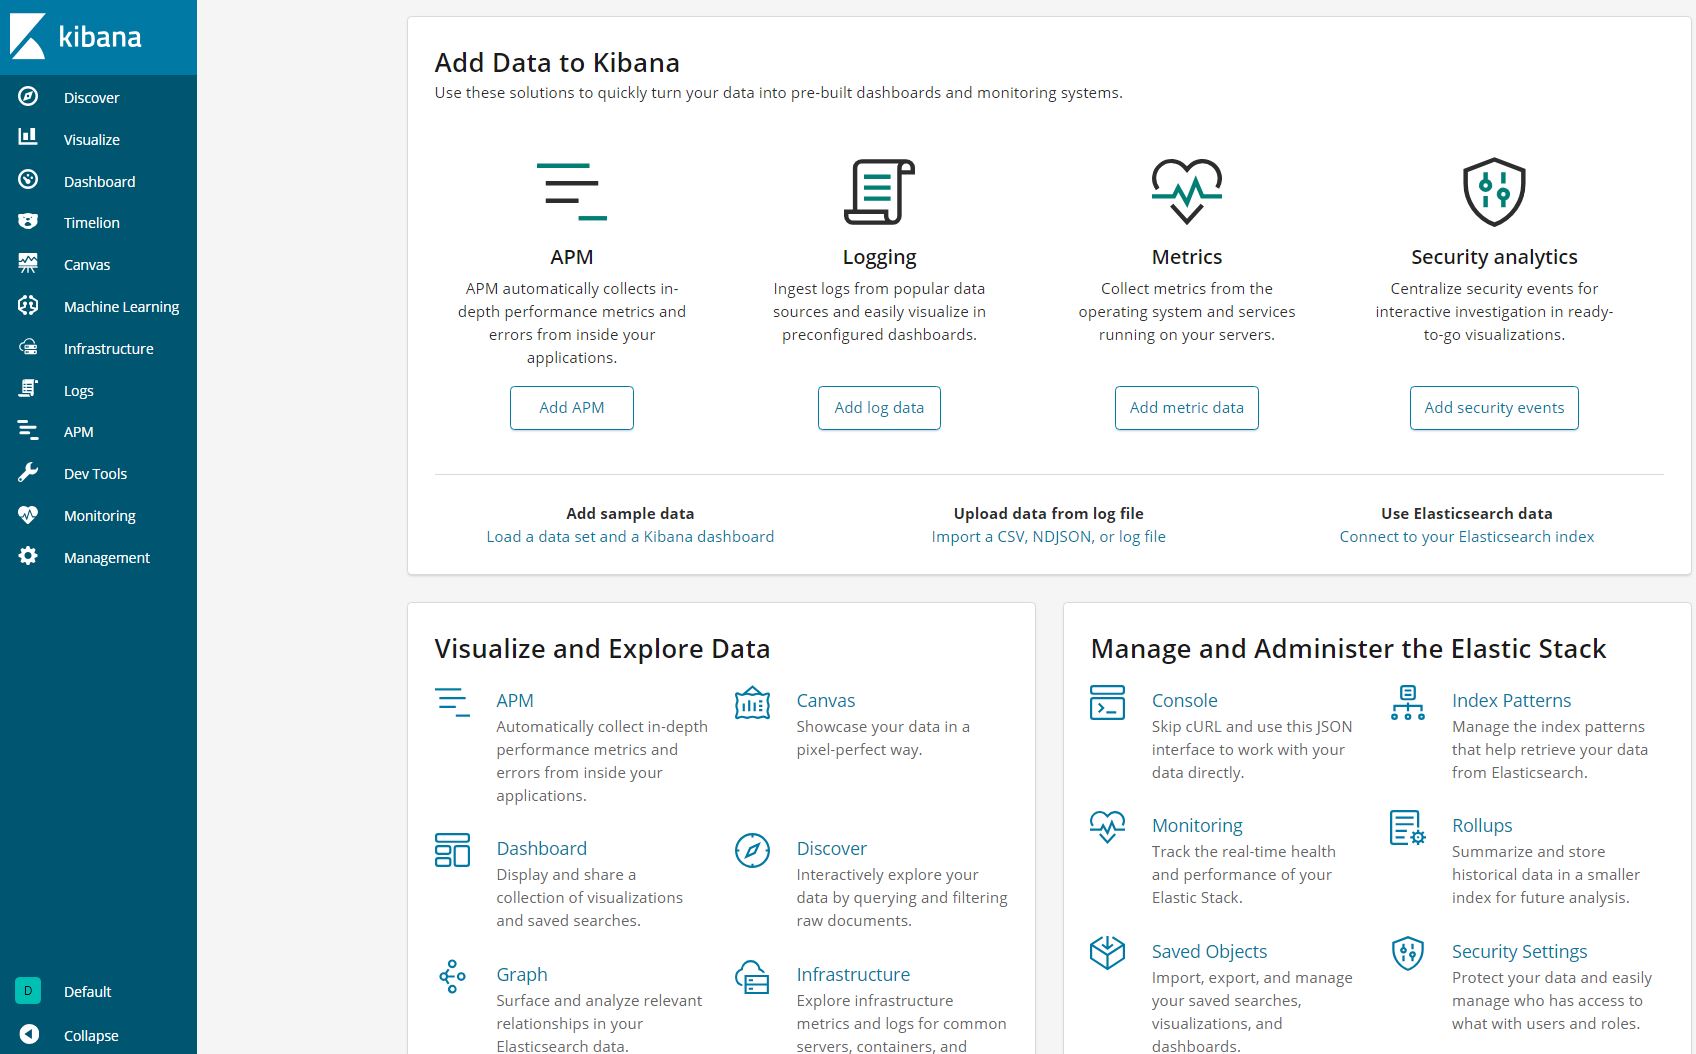Open Machine Learning via its sidebar icon
1696x1054 pixels.
click(x=28, y=305)
